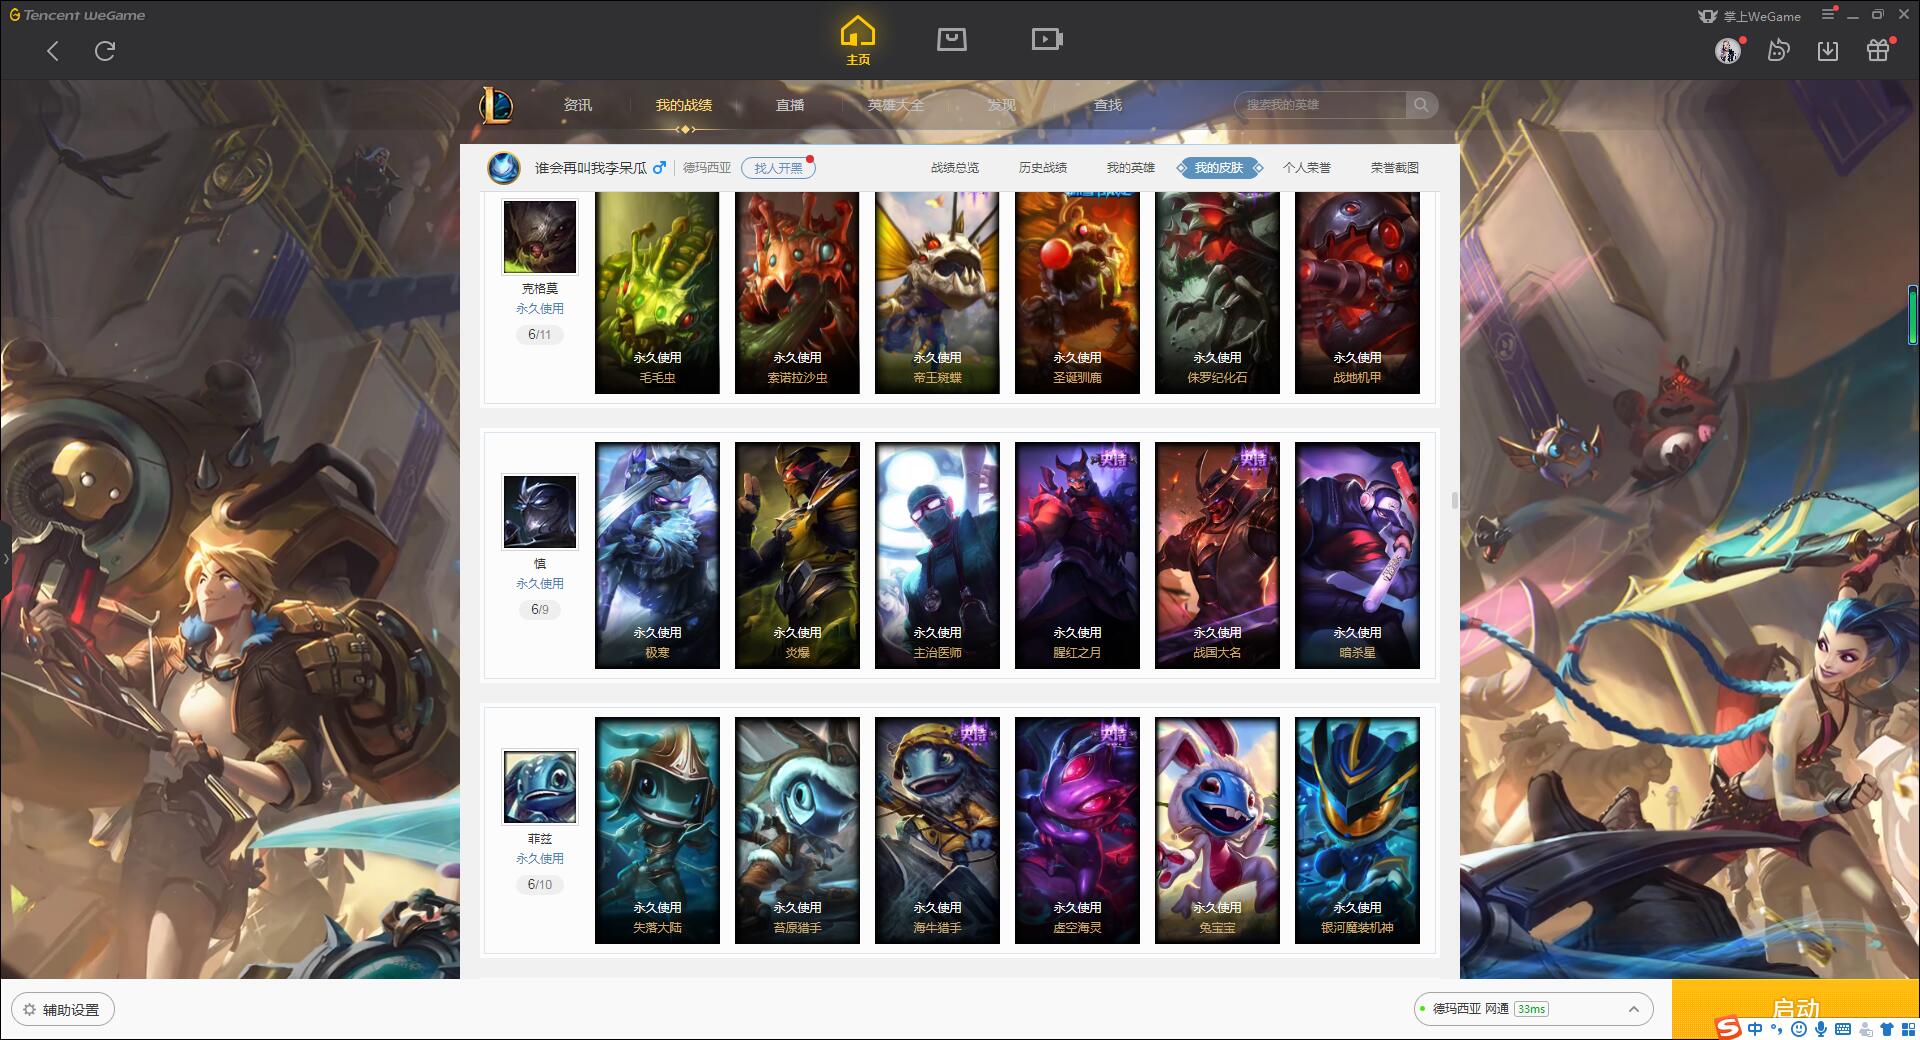Open the 帝王斑蝶 skin card

937,292
